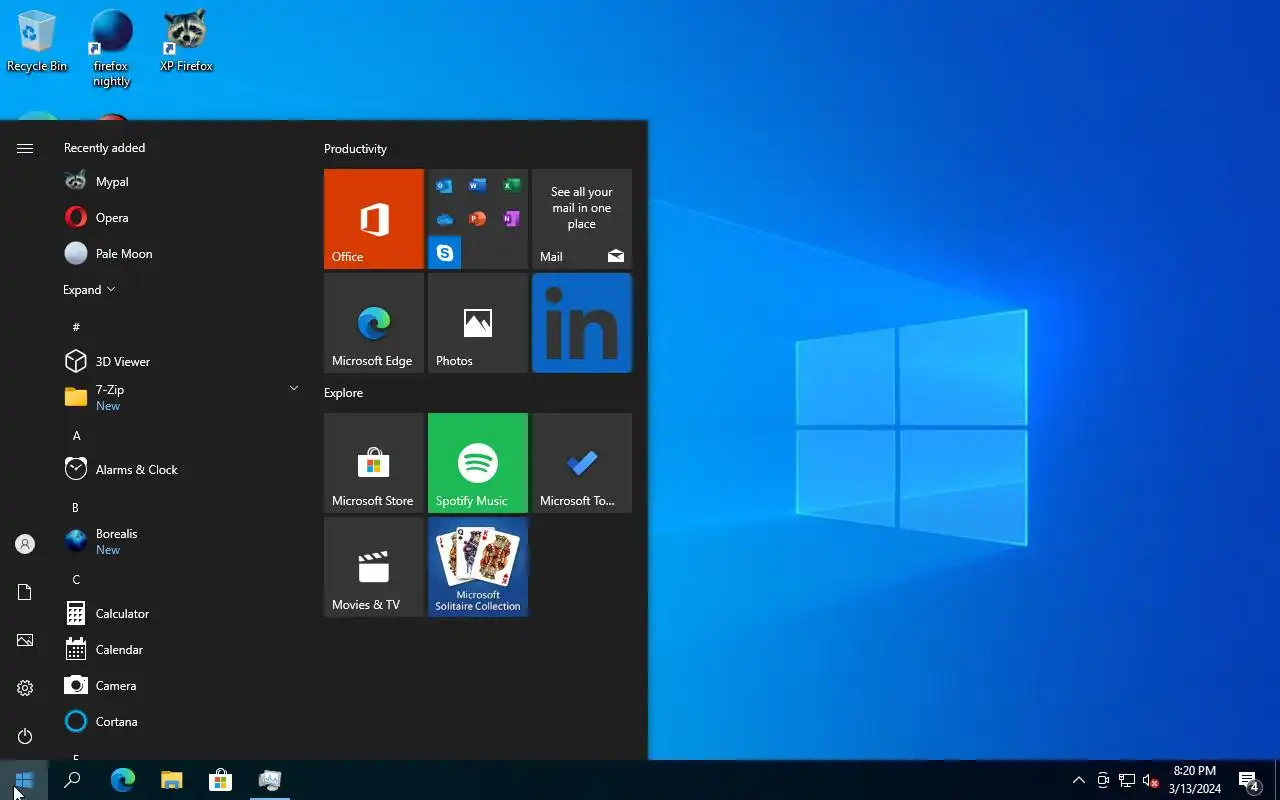Open the Microsoft Store tile
This screenshot has width=1280, height=800.
(x=374, y=463)
